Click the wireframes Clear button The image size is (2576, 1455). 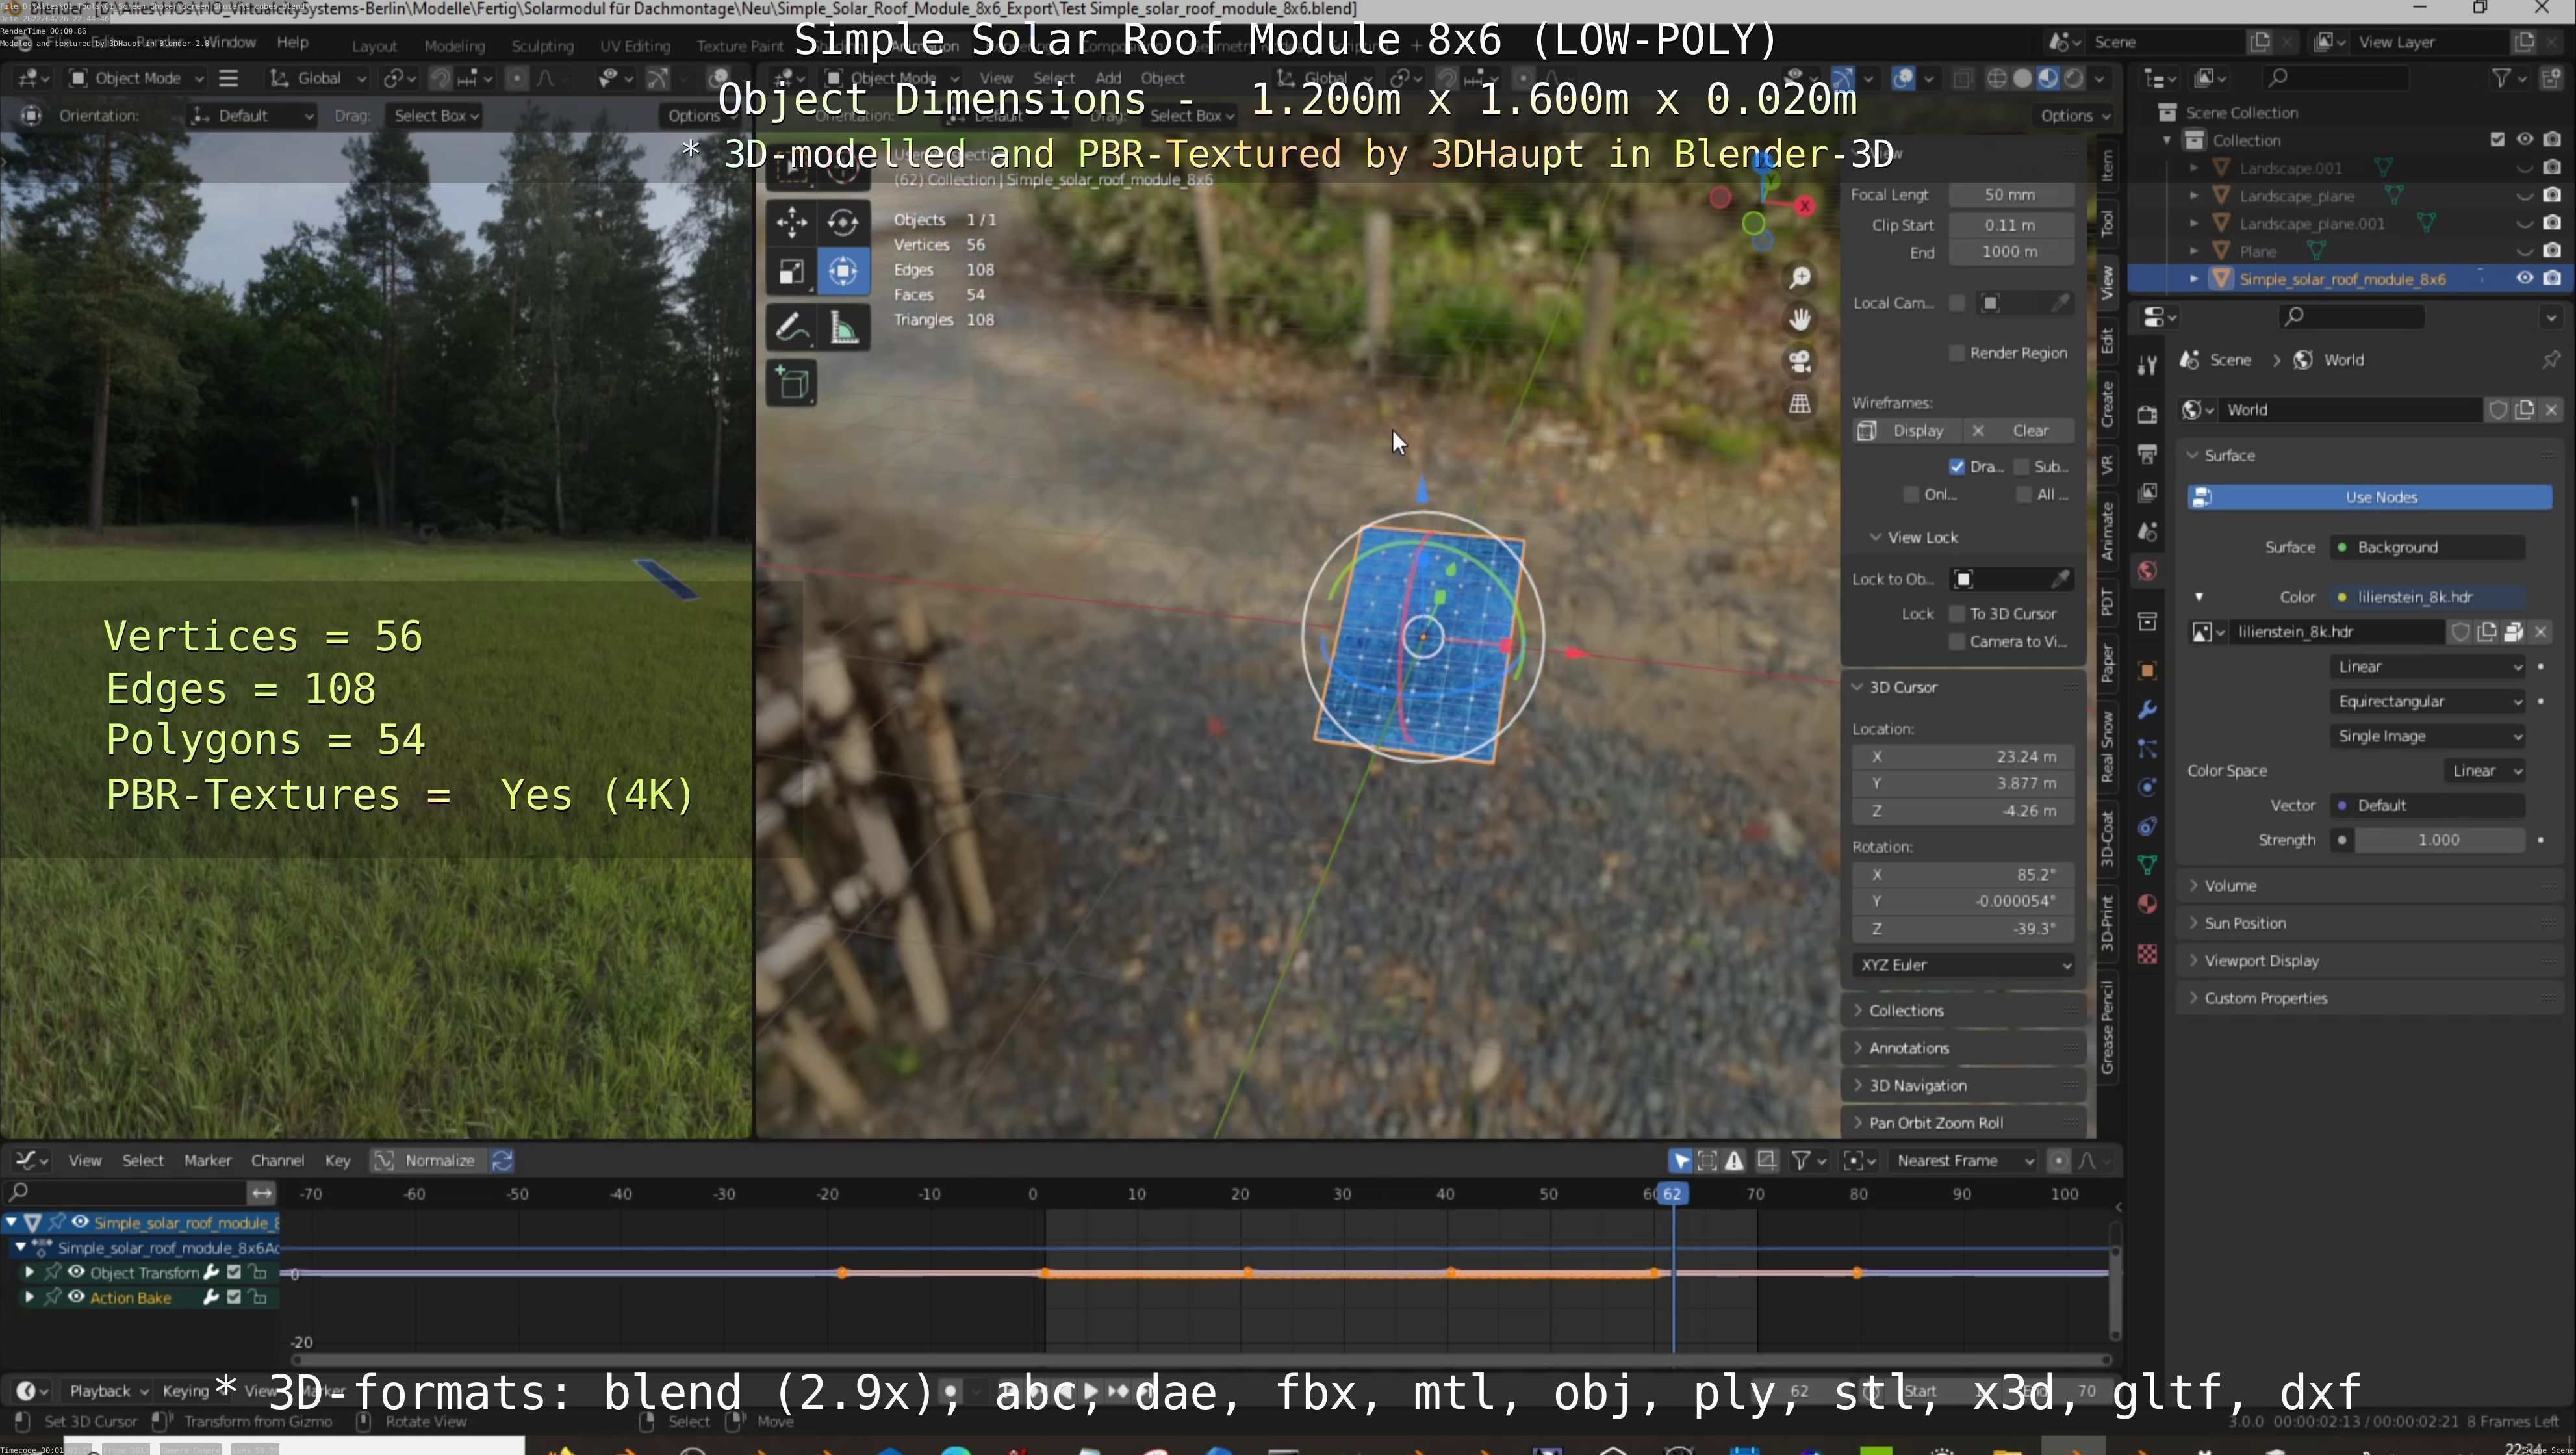click(x=2029, y=431)
